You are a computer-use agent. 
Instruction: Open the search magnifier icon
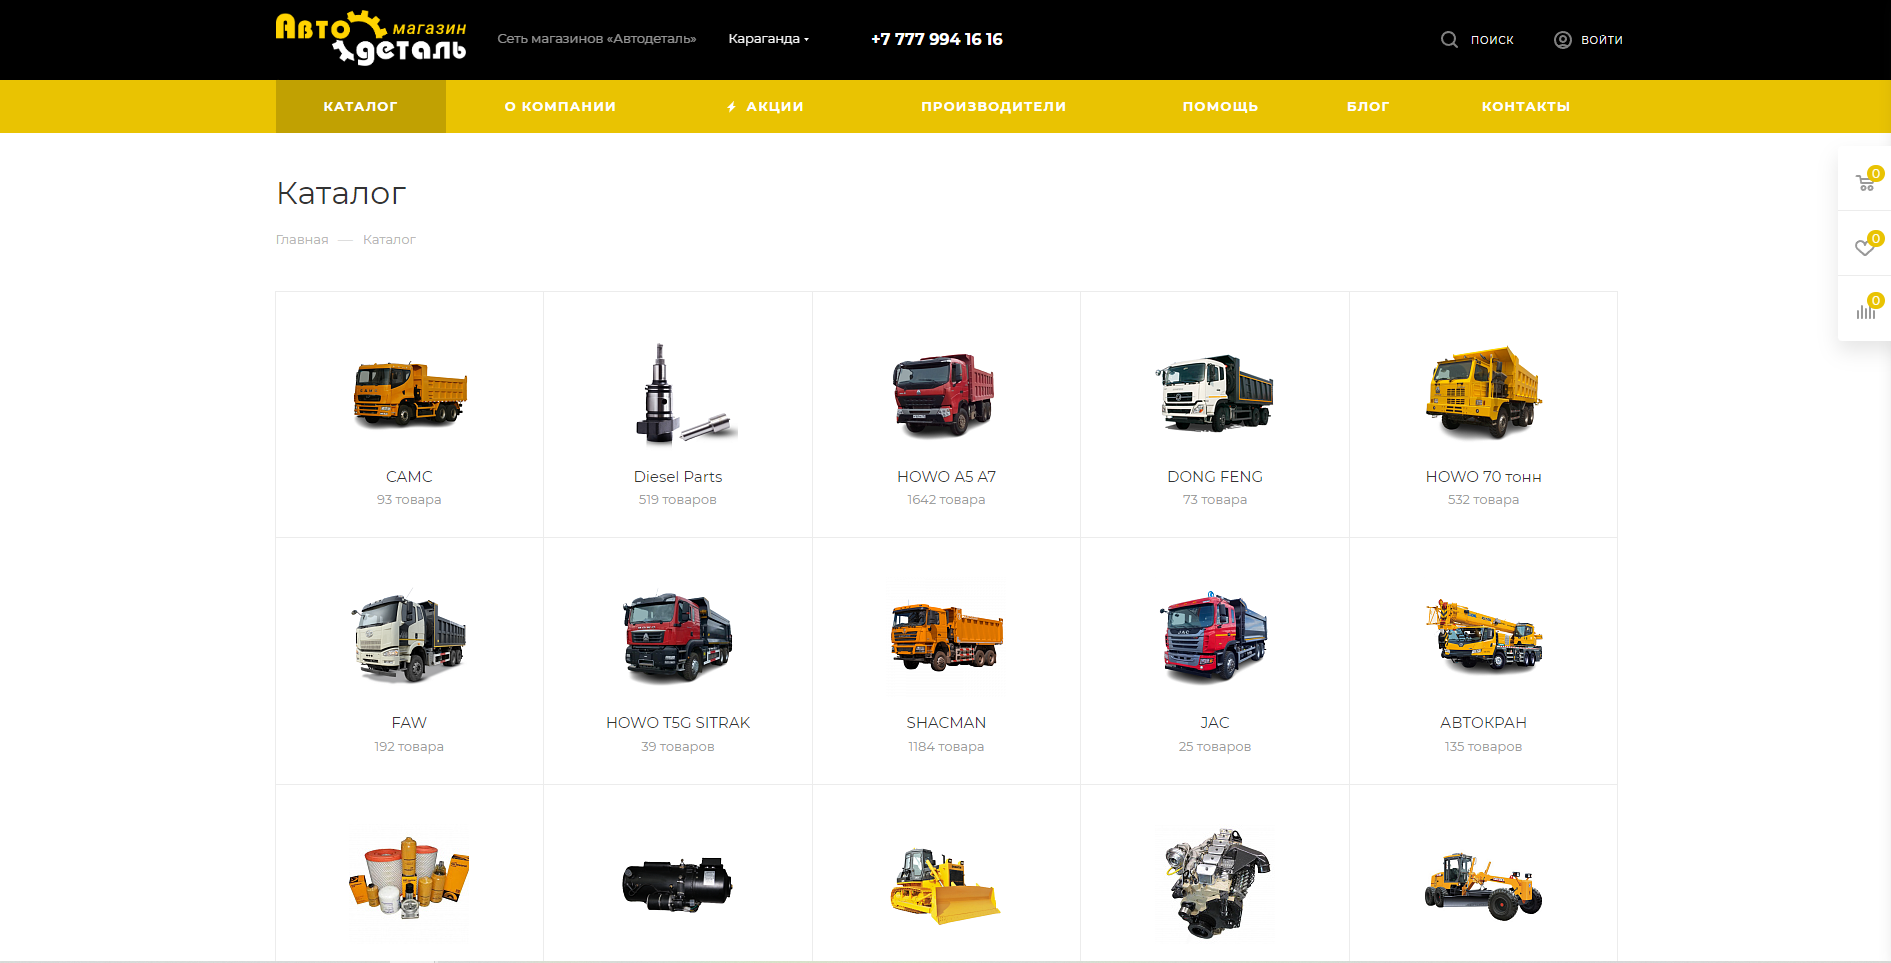pyautogui.click(x=1449, y=40)
